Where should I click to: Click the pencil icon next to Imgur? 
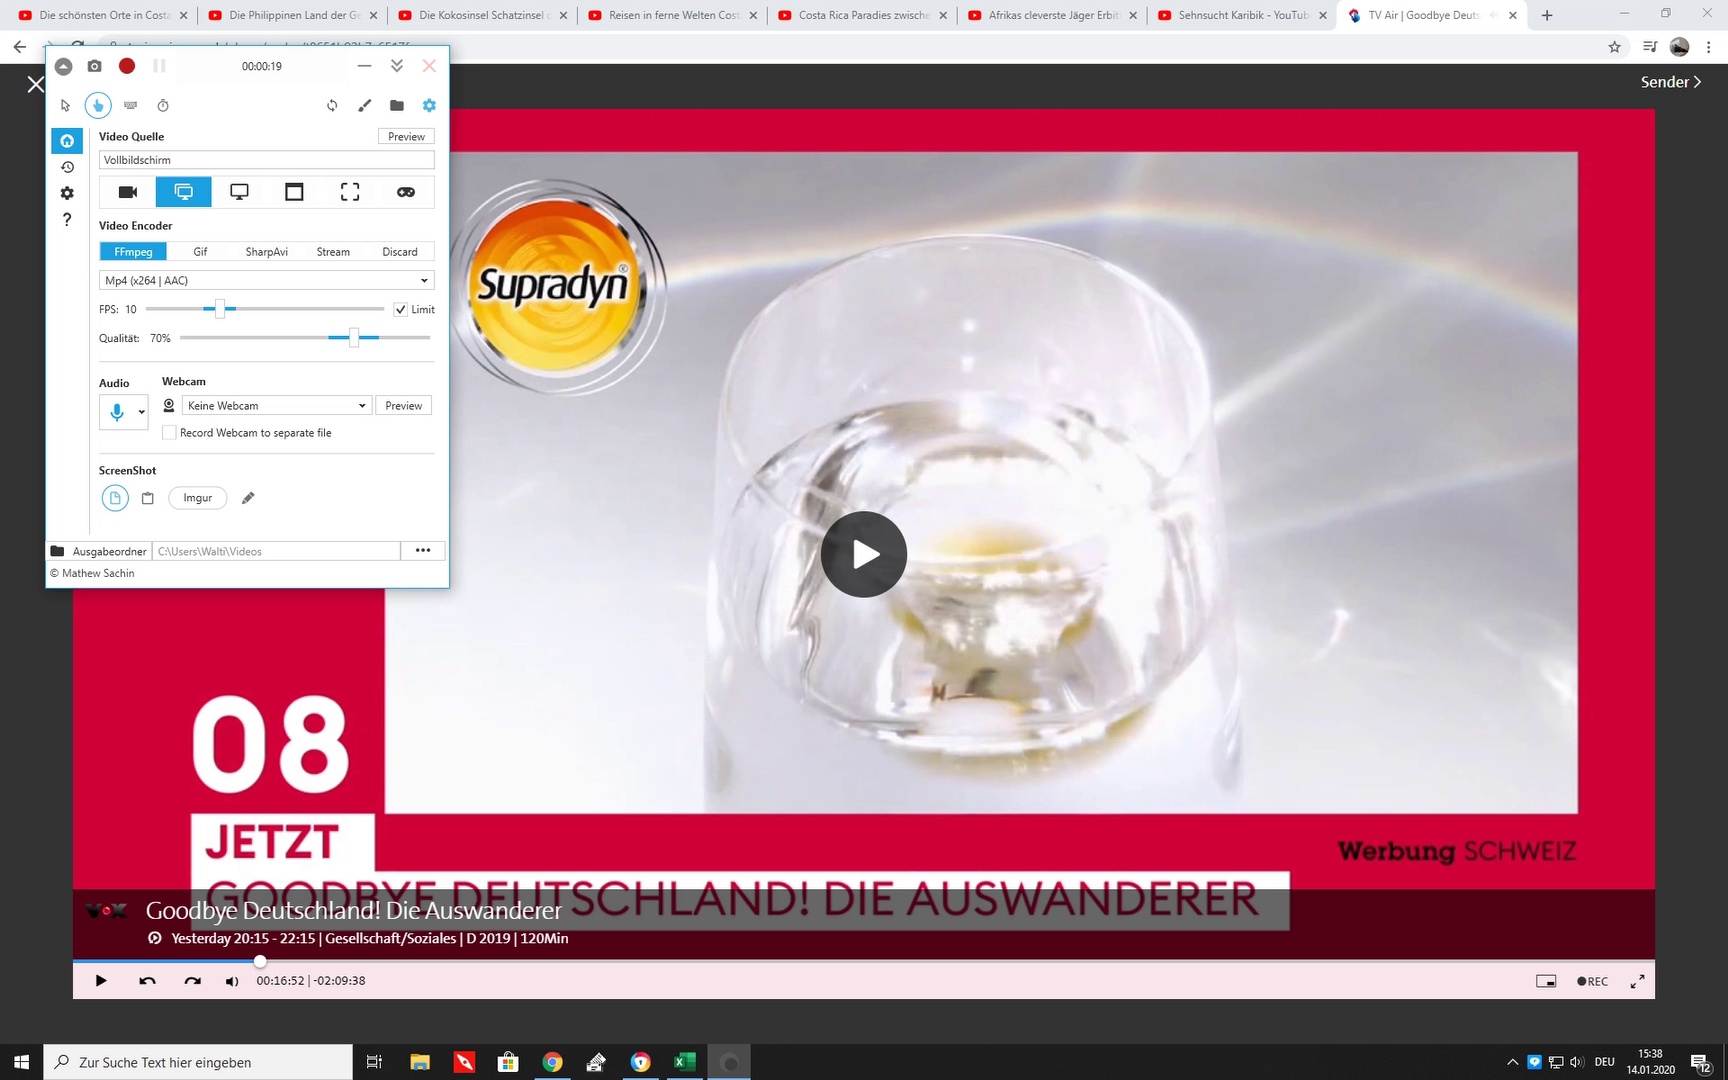(248, 498)
